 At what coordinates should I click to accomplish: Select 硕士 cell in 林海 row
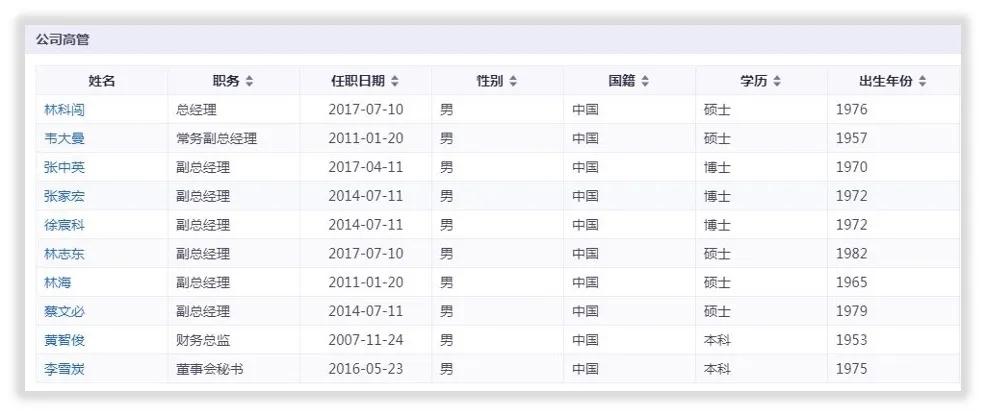pos(762,283)
